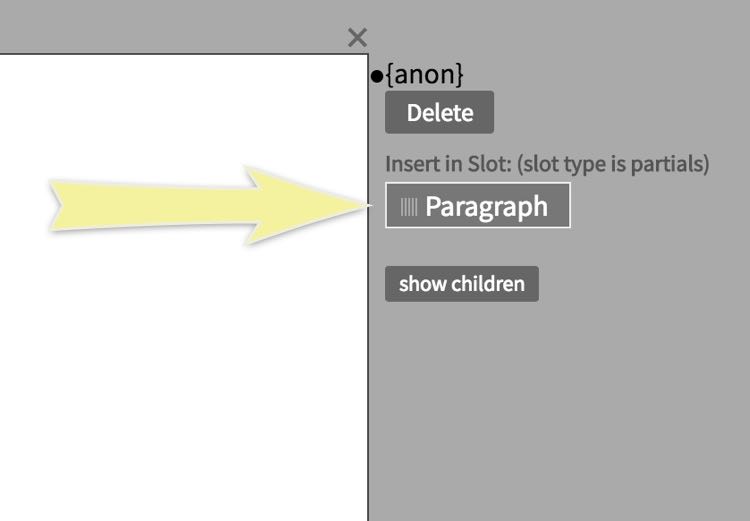The height and width of the screenshot is (521, 750).
Task: Click the pointed tip of the yellow arrow
Action: pos(364,206)
